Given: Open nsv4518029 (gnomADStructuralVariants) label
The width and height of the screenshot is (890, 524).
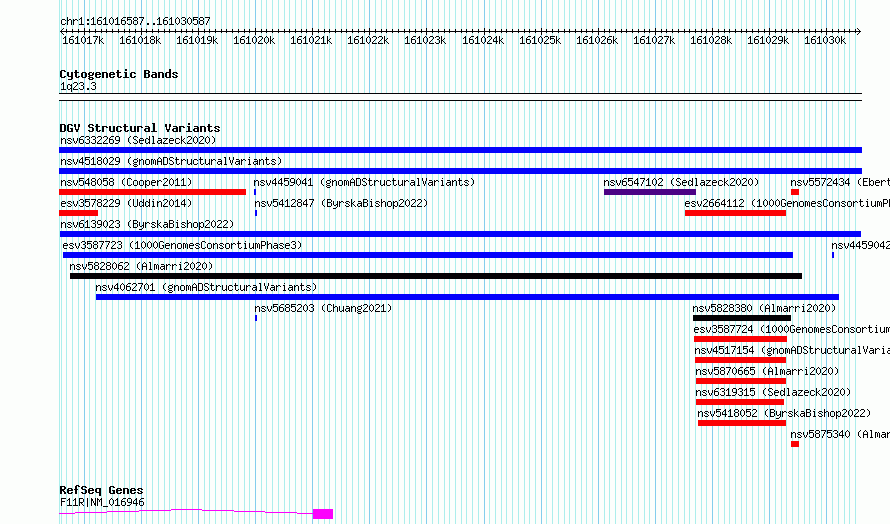Looking at the screenshot, I should point(171,161).
